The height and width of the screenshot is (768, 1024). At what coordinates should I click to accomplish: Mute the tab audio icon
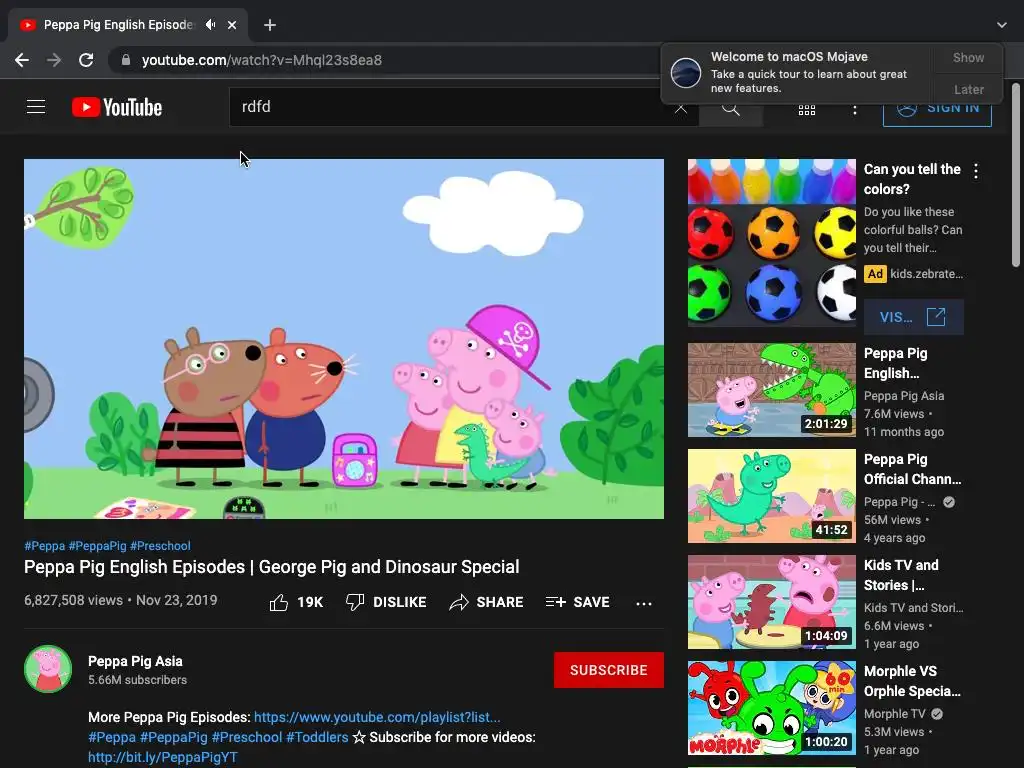210,25
